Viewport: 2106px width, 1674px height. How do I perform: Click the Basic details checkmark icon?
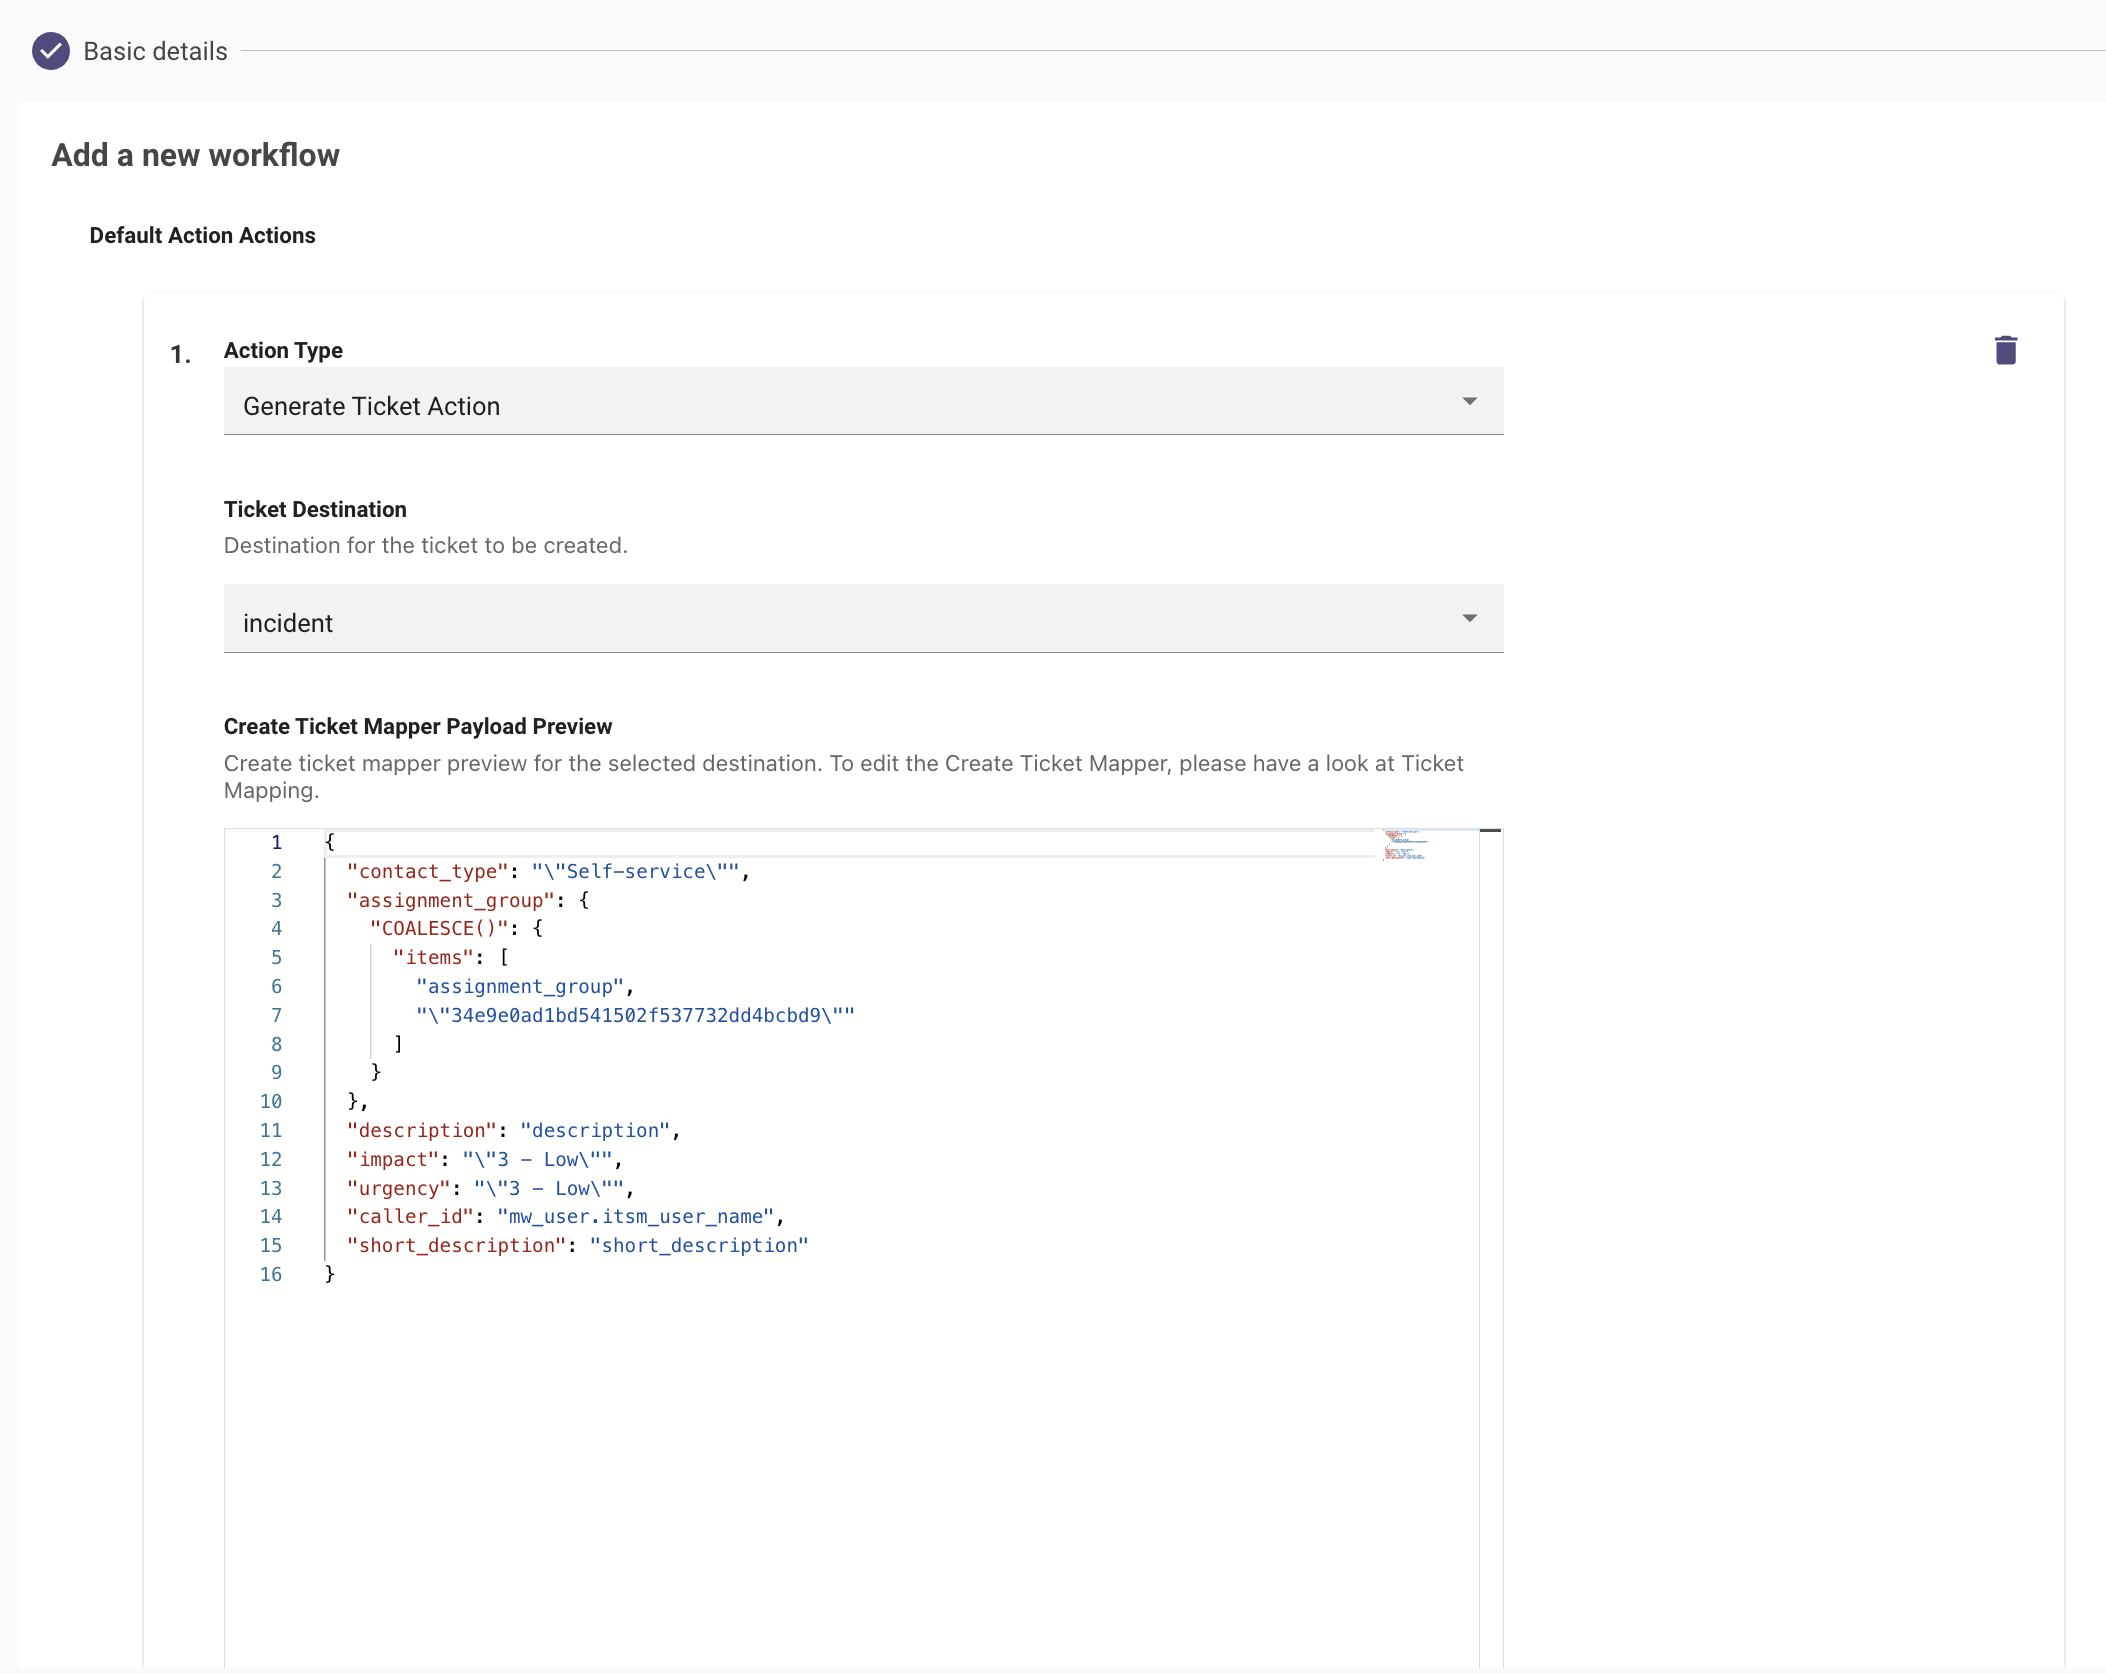50,51
